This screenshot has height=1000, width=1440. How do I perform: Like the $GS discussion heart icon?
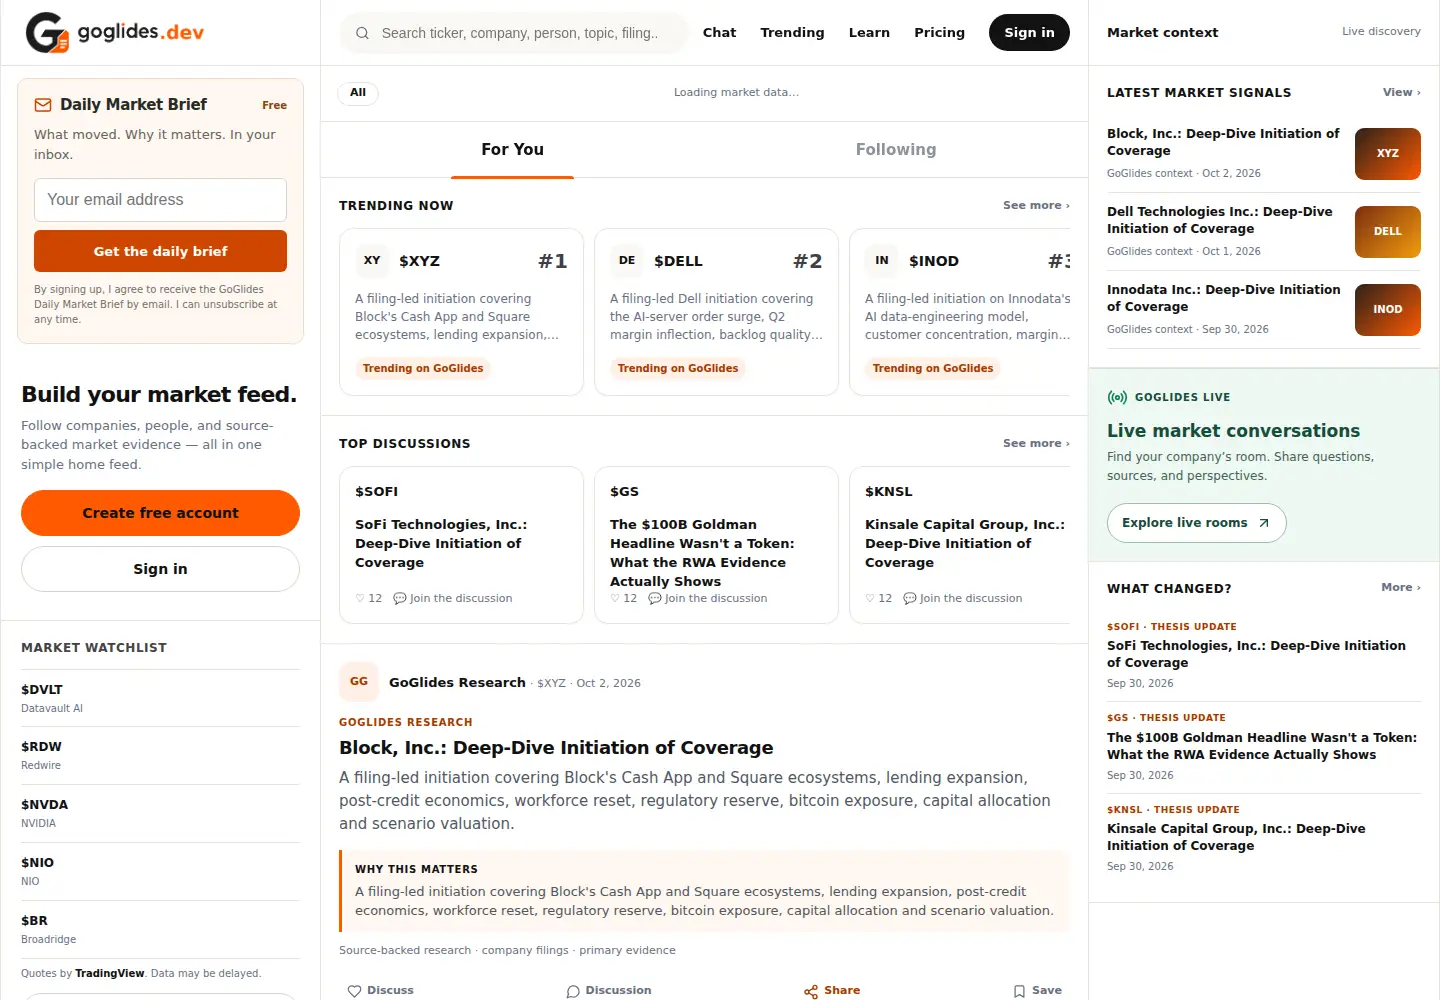(615, 598)
